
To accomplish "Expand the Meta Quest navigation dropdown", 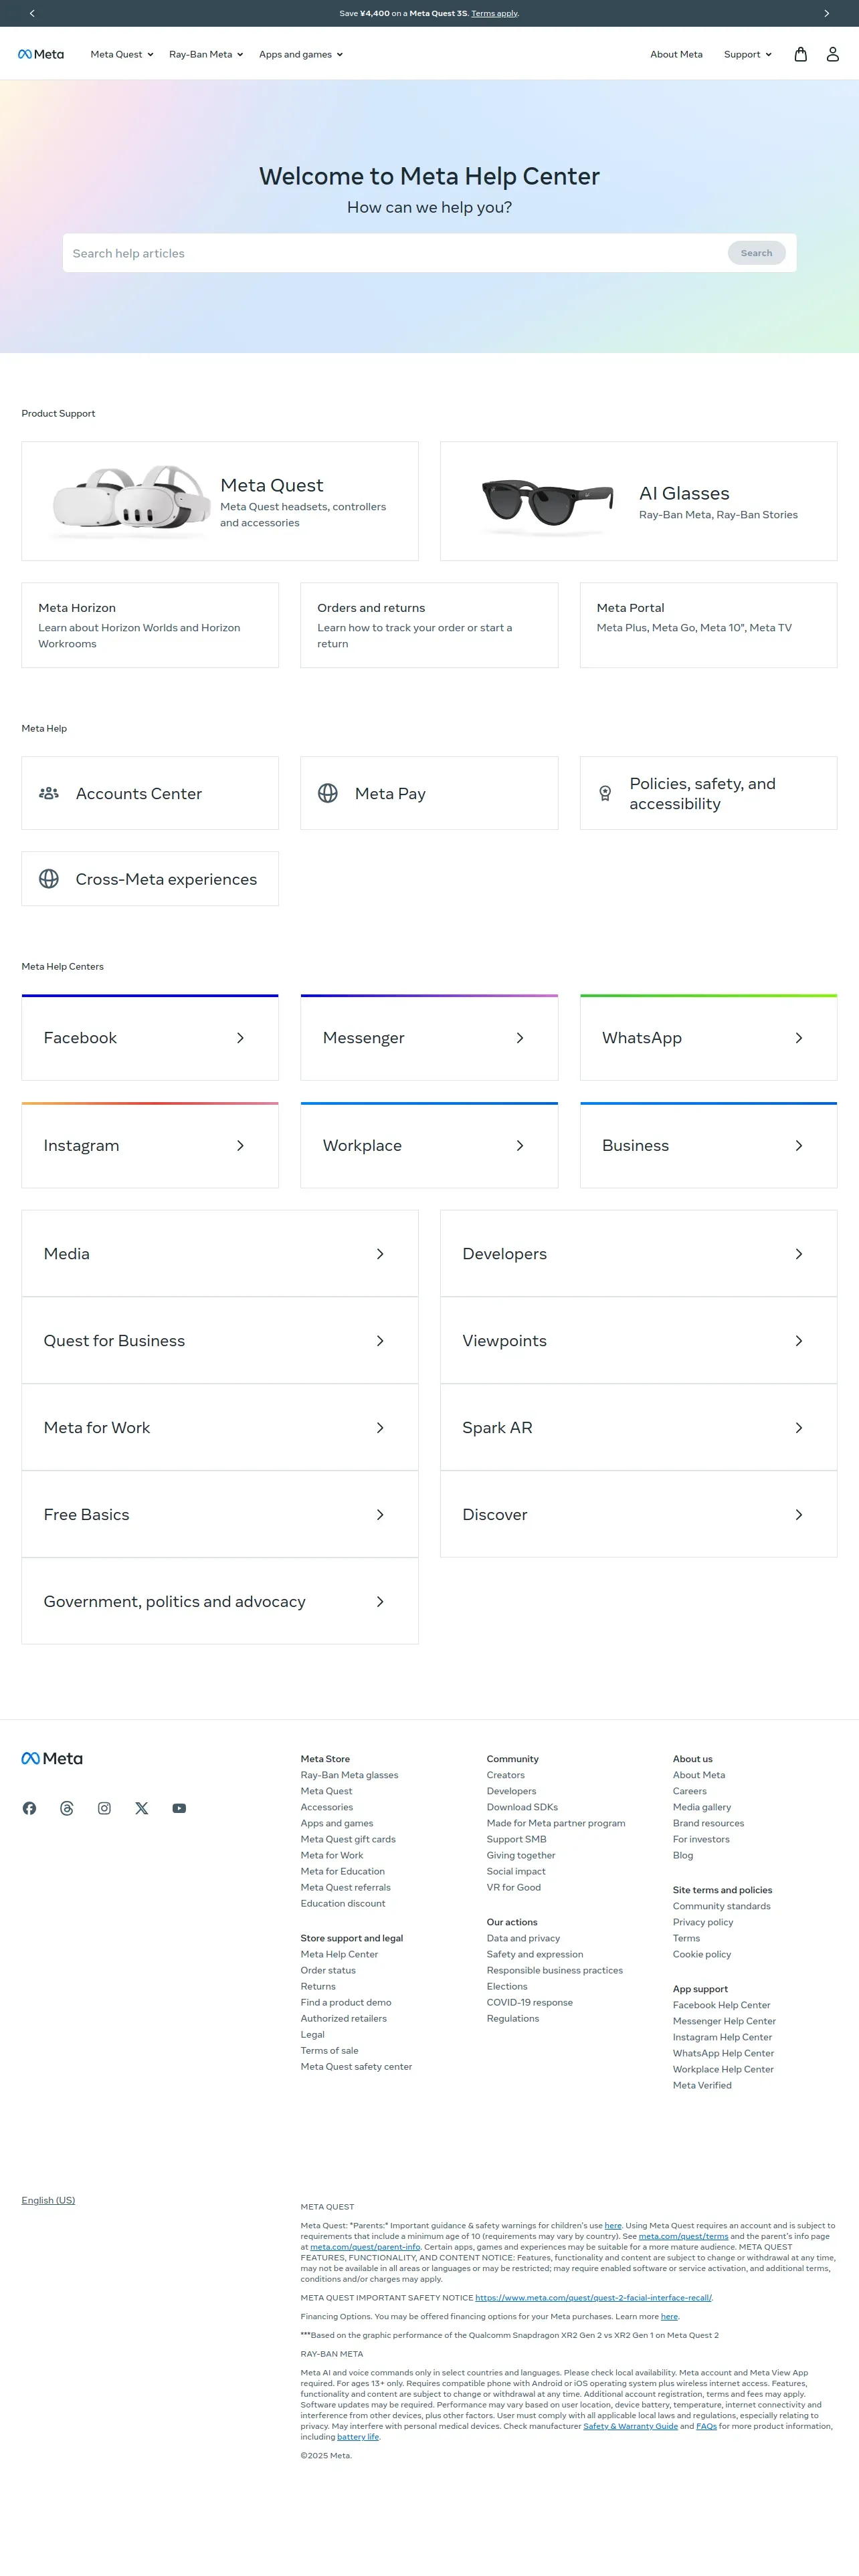I will coord(122,54).
